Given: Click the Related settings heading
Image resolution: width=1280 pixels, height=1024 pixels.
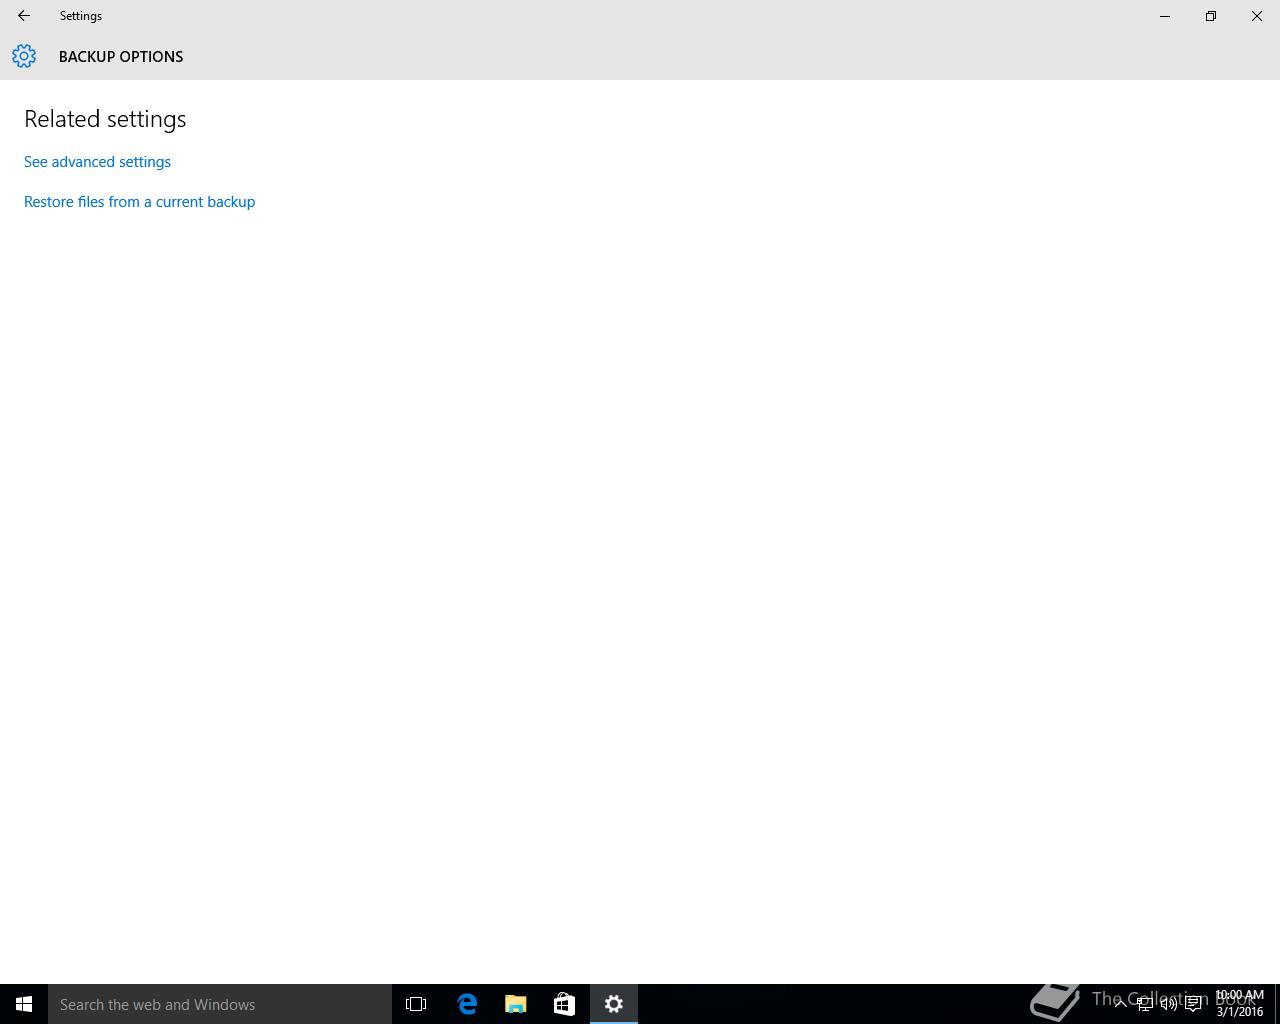Looking at the screenshot, I should pyautogui.click(x=105, y=119).
